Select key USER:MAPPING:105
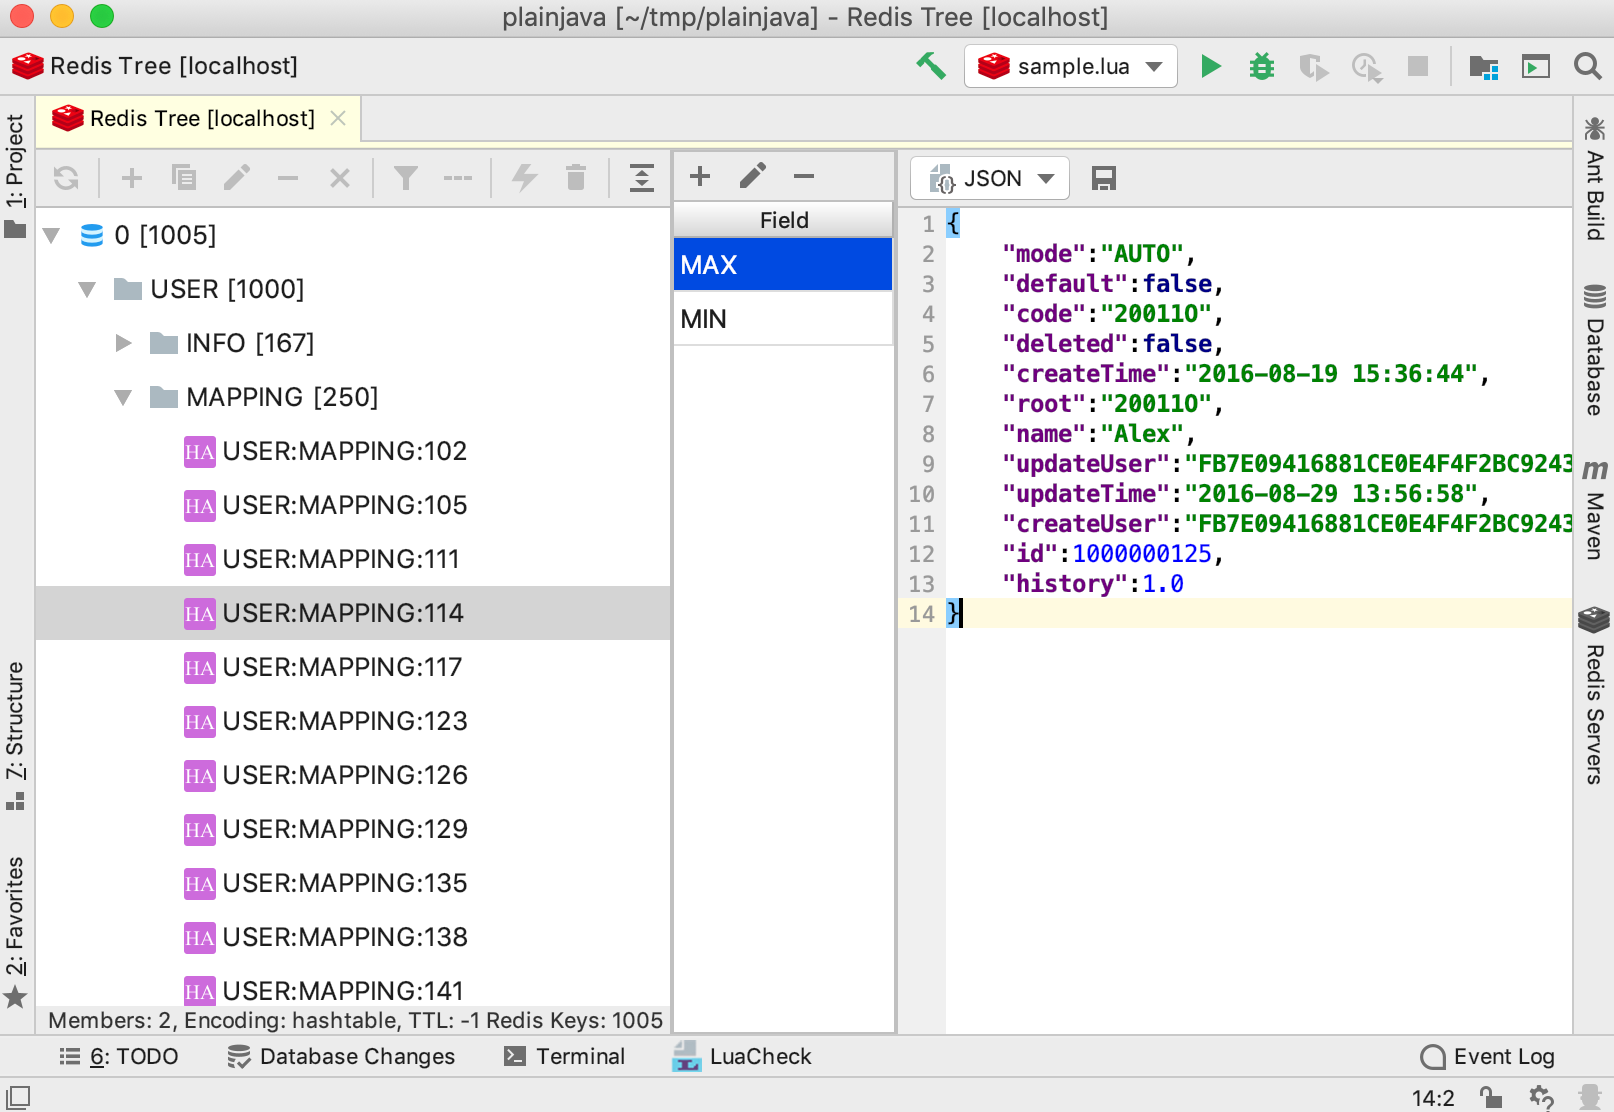 tap(345, 505)
